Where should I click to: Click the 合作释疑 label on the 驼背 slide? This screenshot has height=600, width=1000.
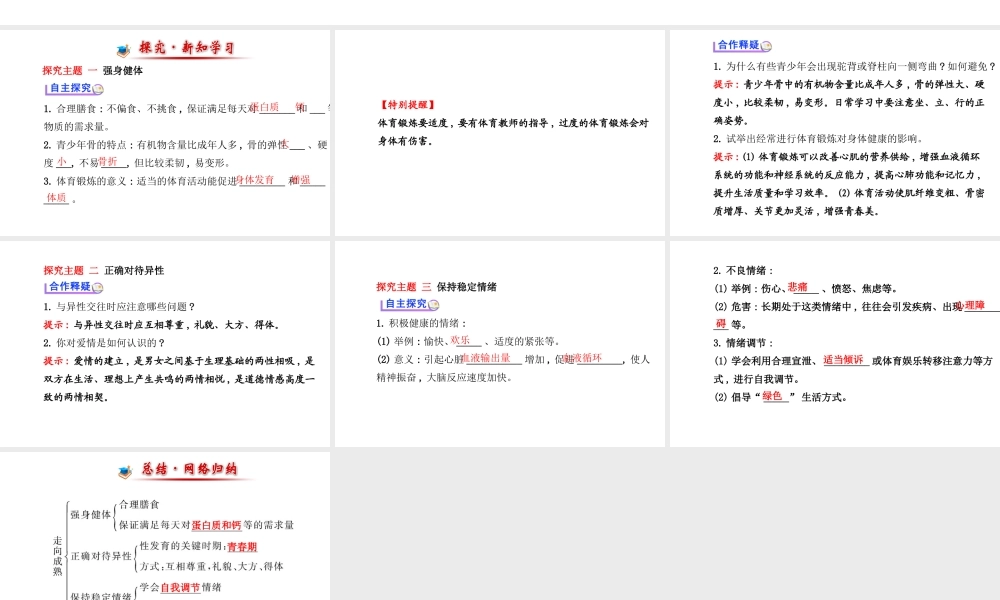click(738, 45)
